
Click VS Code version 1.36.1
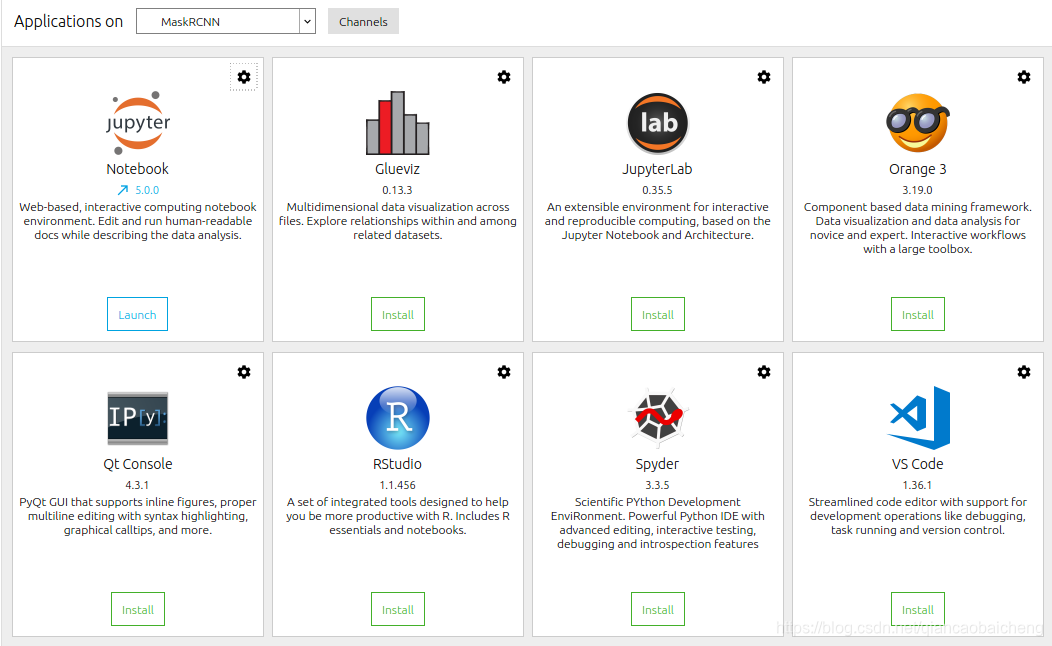(x=918, y=485)
